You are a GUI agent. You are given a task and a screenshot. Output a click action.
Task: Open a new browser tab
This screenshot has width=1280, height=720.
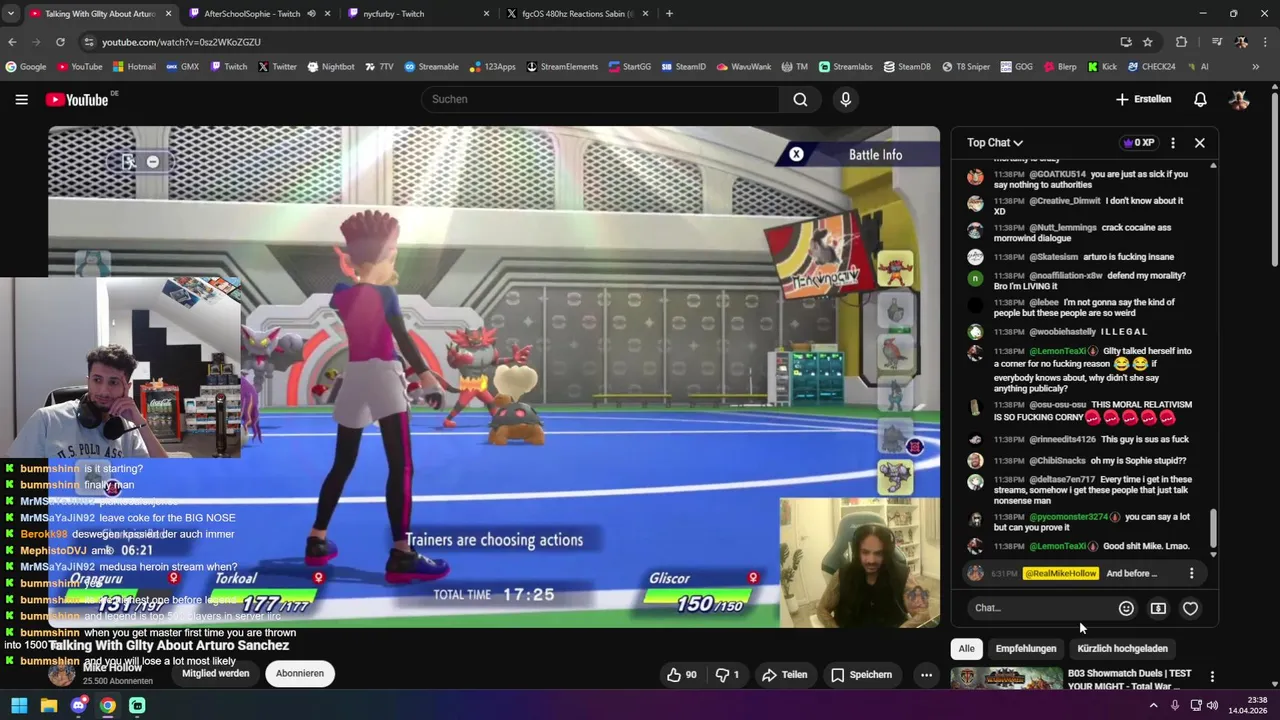669,14
